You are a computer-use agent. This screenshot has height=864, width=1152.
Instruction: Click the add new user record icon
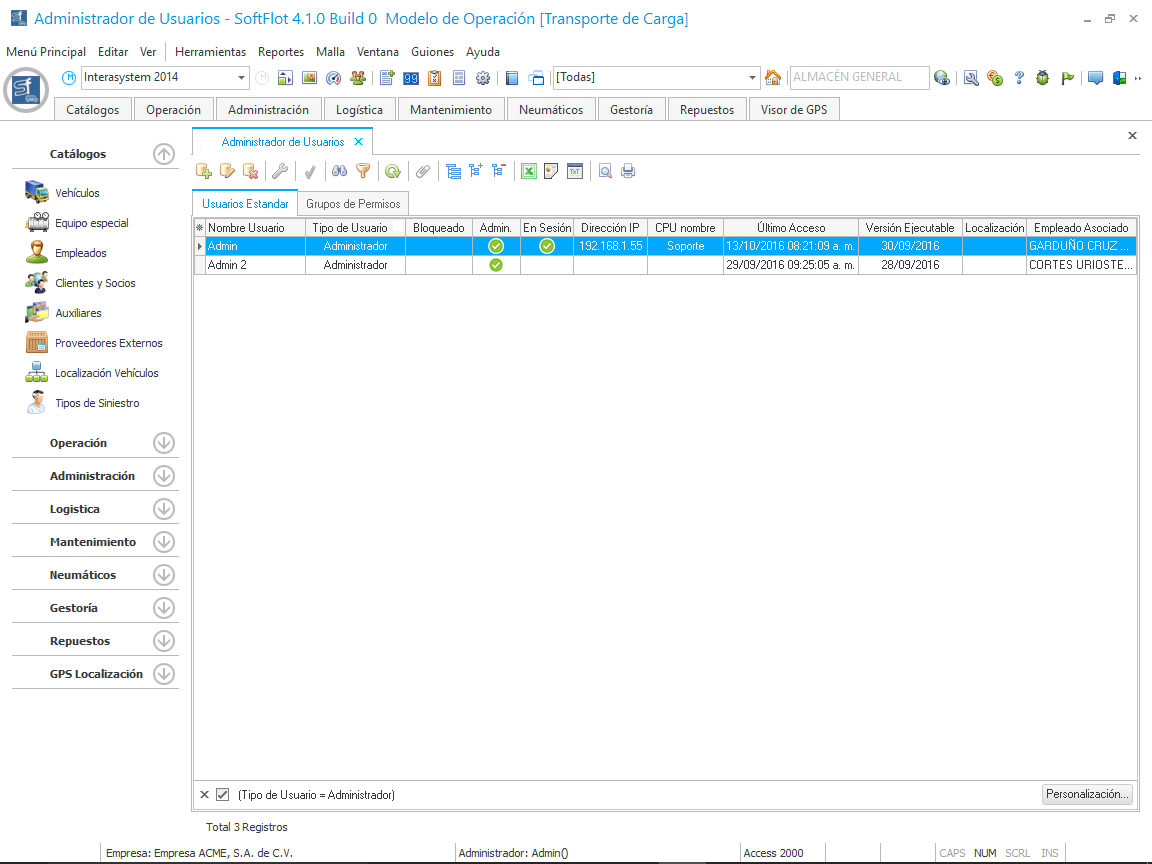(x=204, y=171)
